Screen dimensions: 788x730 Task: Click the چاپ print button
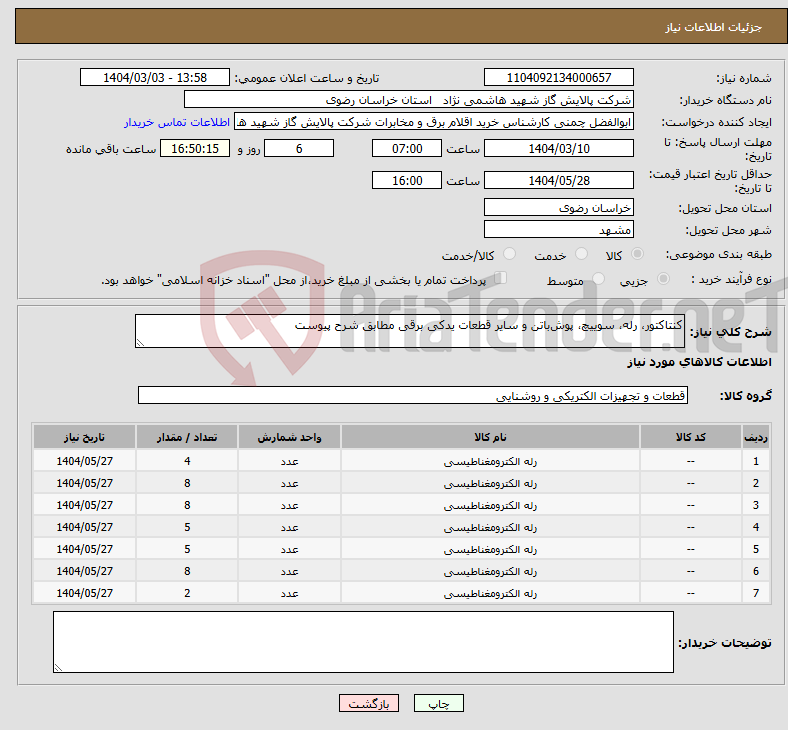click(x=439, y=703)
